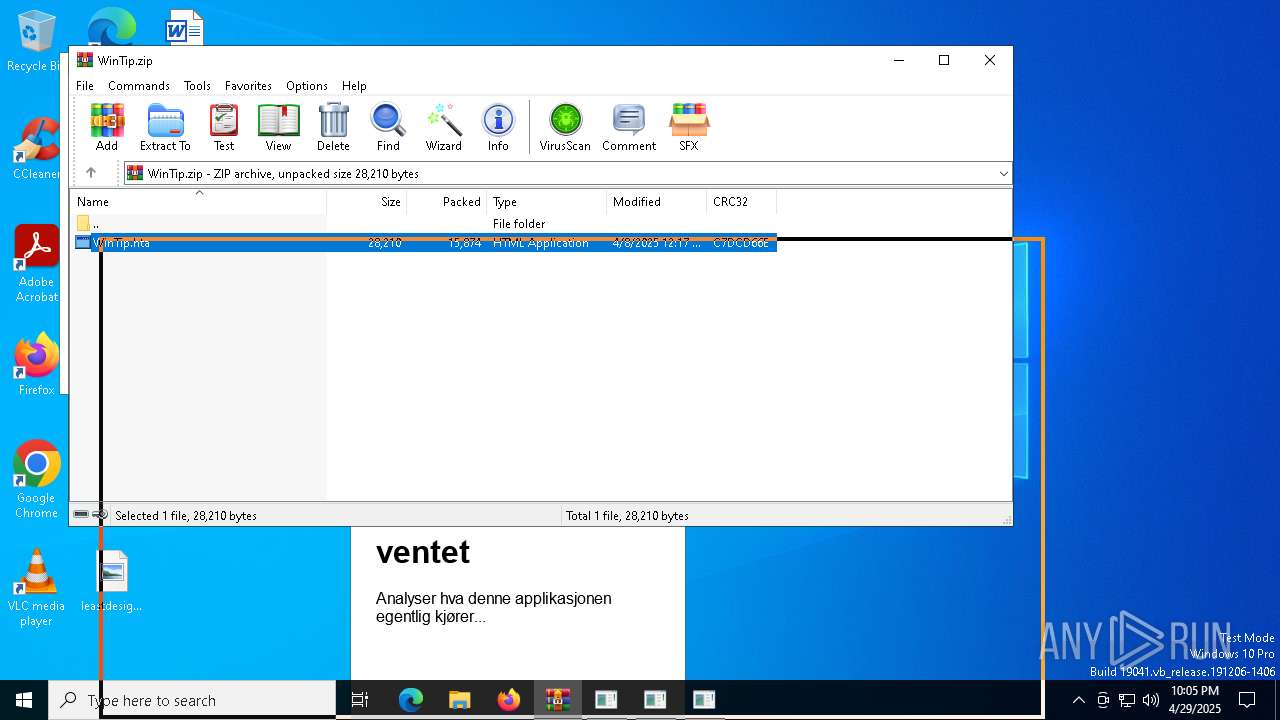
Task: Sort files by CRC32 column header
Action: (x=742, y=202)
